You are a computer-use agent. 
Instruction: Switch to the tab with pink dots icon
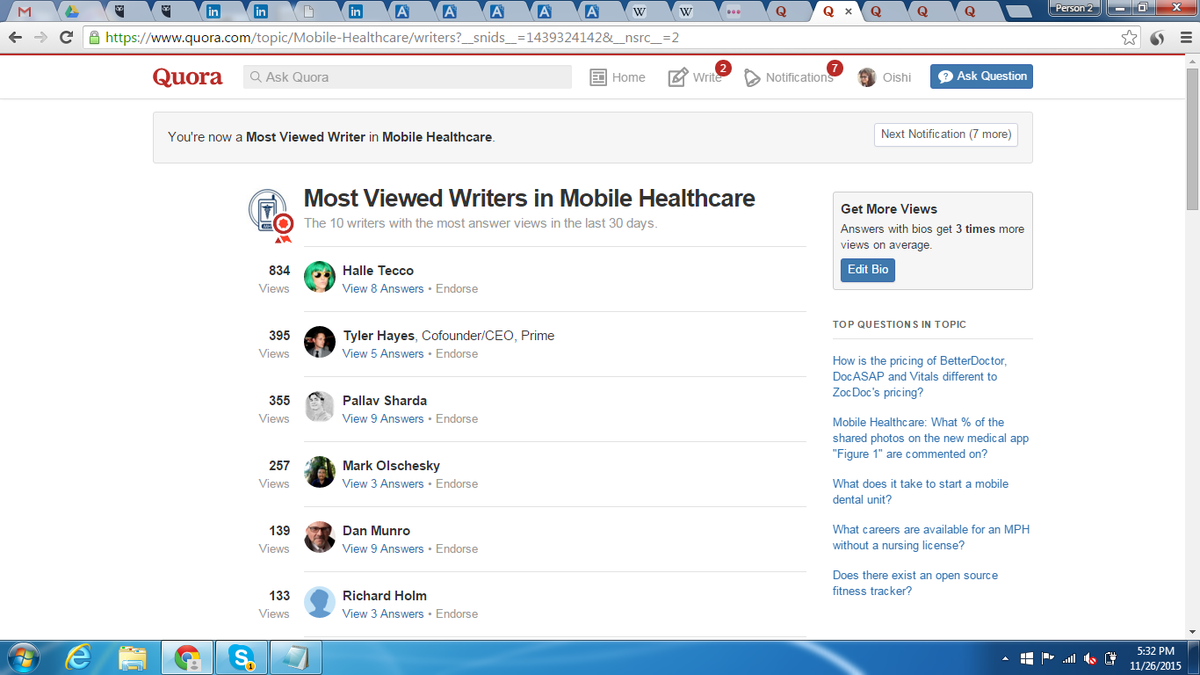pyautogui.click(x=733, y=12)
